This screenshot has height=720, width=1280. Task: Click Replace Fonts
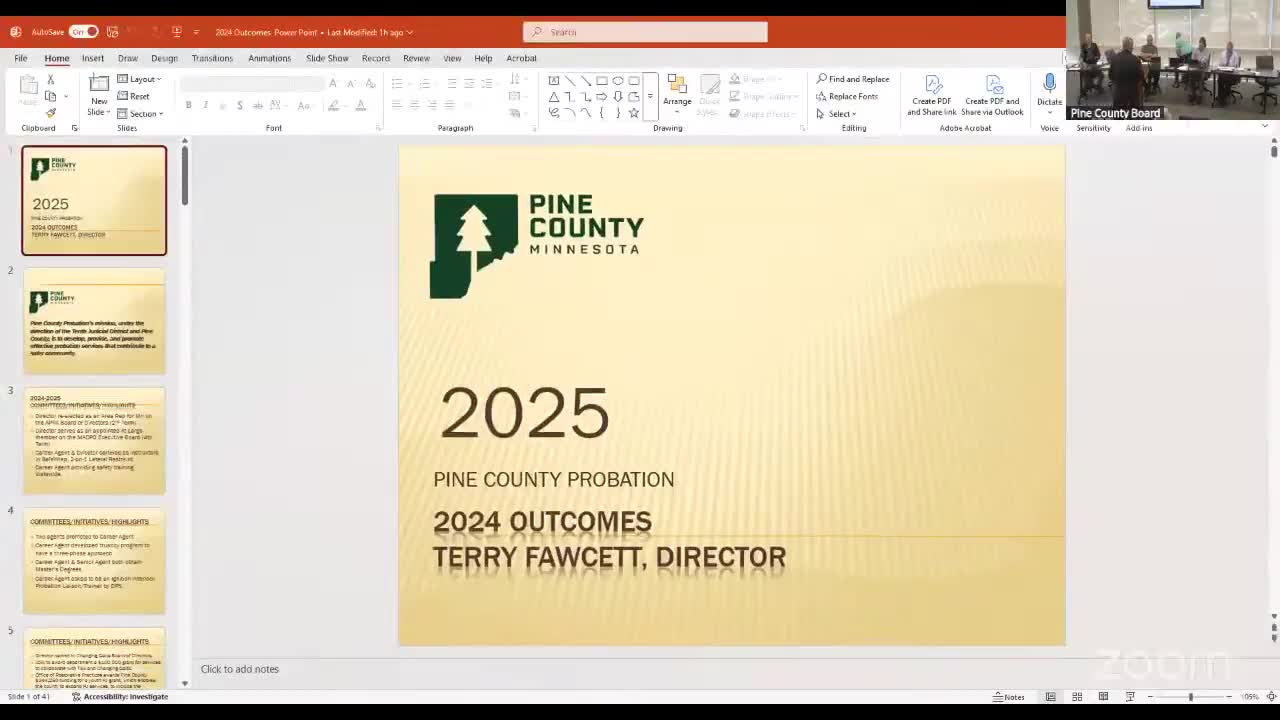point(847,96)
